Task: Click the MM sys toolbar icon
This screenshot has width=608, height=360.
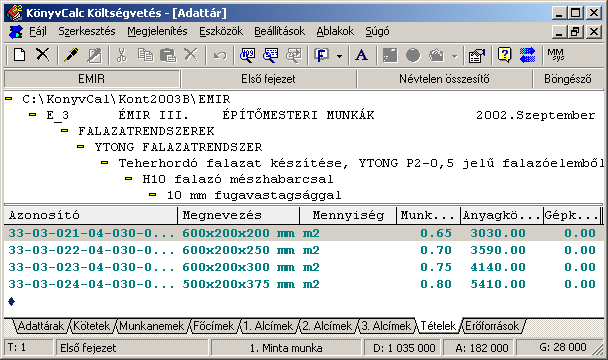Action: coord(556,55)
